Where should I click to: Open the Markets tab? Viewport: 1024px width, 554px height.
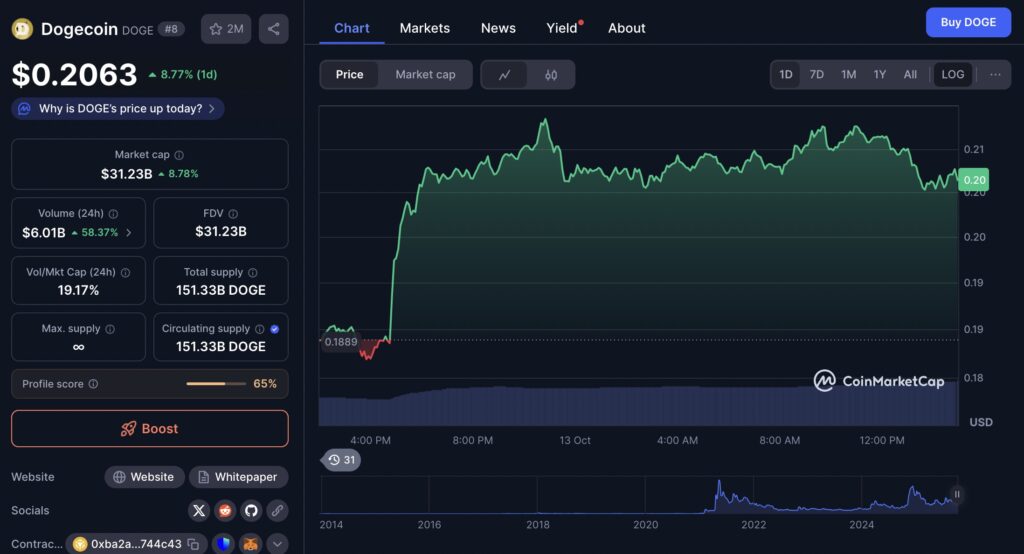point(424,28)
